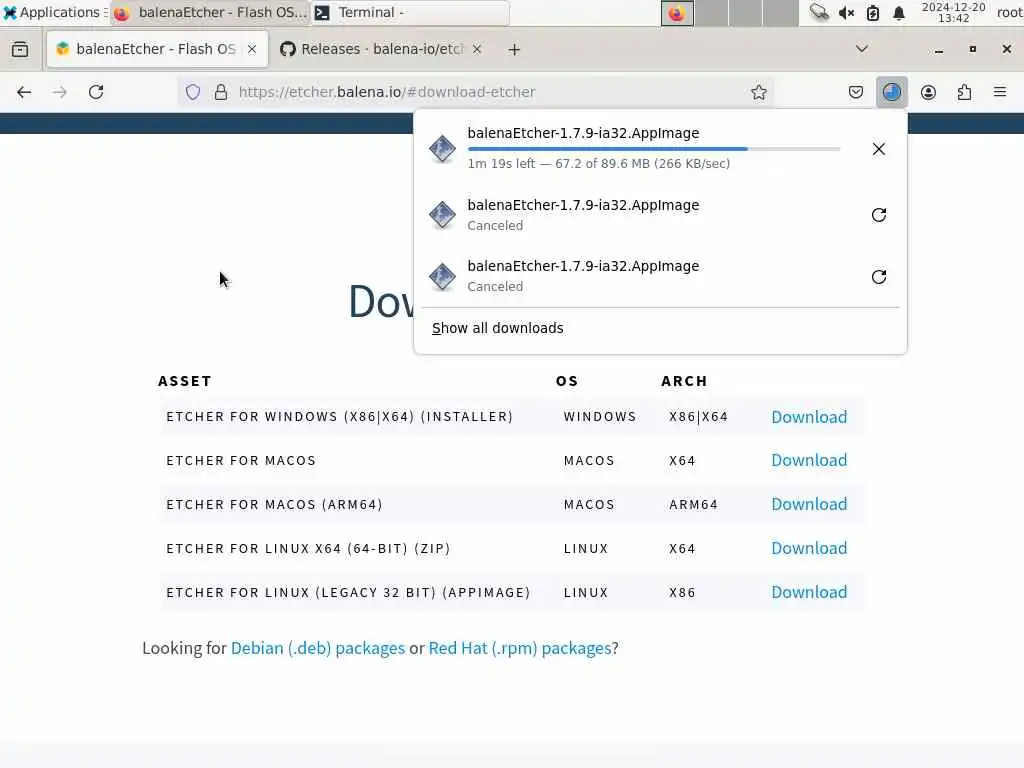1024x768 pixels.
Task: Click the clock date and time
Action: 953,12
